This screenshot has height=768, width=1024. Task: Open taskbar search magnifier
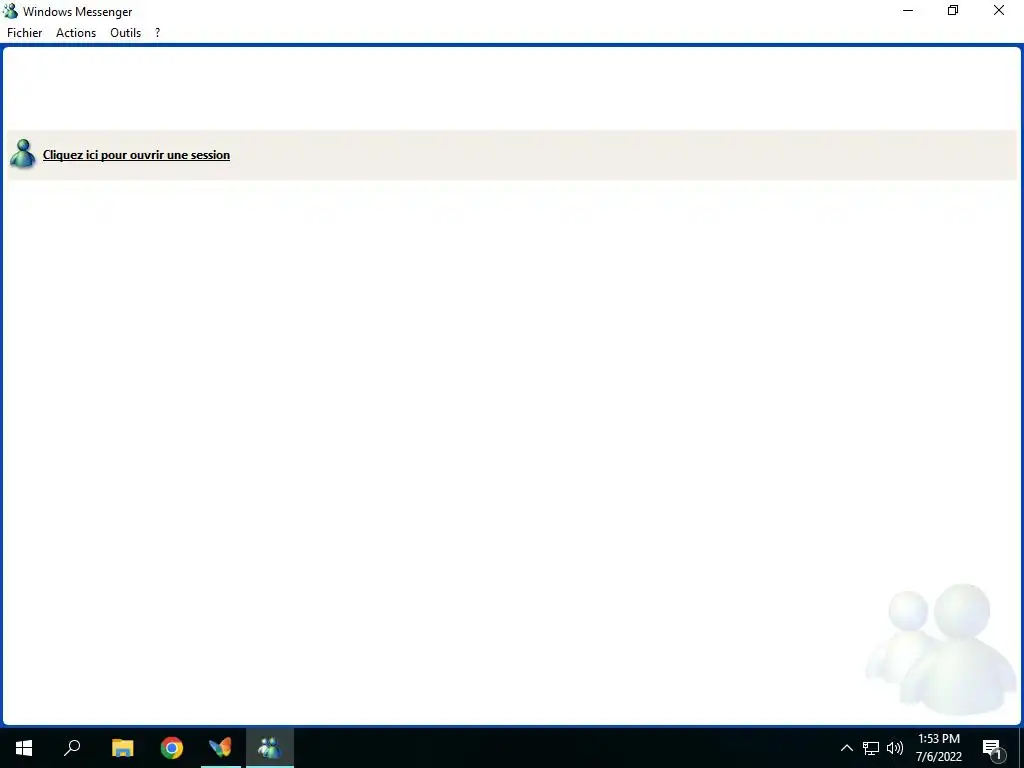point(72,748)
